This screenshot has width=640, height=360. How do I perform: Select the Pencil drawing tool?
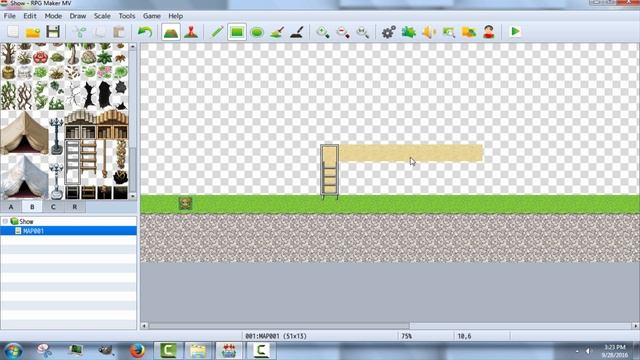[x=217, y=32]
